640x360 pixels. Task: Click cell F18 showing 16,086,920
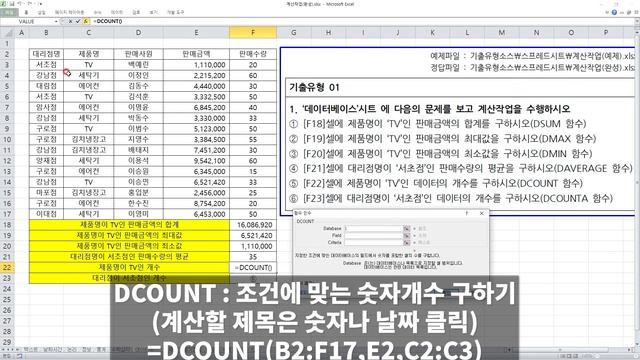(x=253, y=225)
